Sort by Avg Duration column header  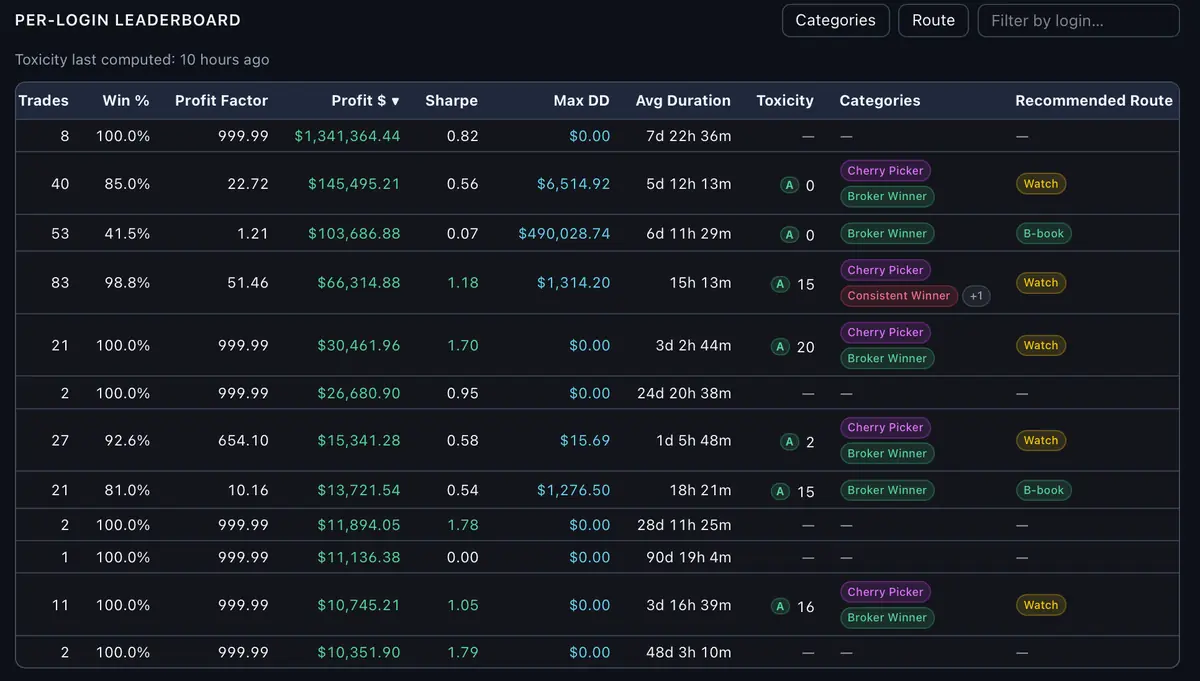coord(683,100)
